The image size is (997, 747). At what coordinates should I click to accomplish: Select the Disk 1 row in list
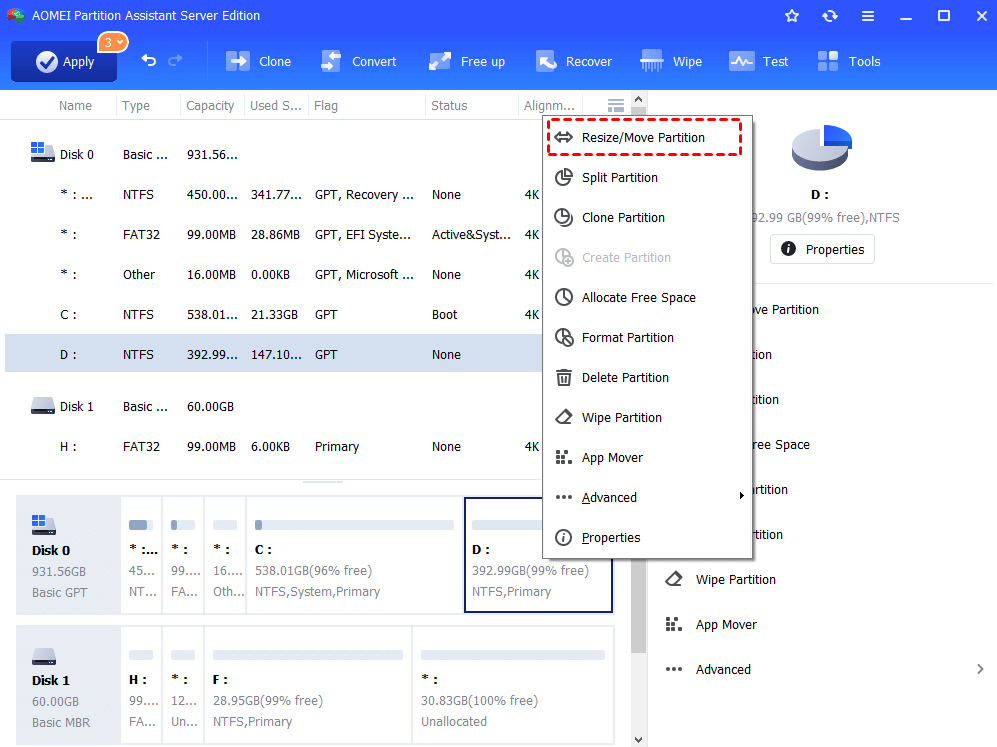point(273,406)
